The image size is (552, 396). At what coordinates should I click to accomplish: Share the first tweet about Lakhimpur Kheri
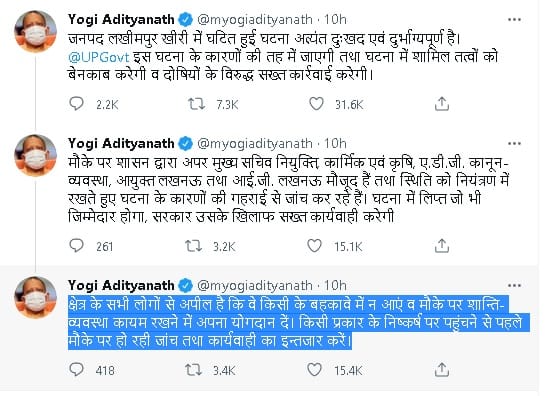click(442, 104)
